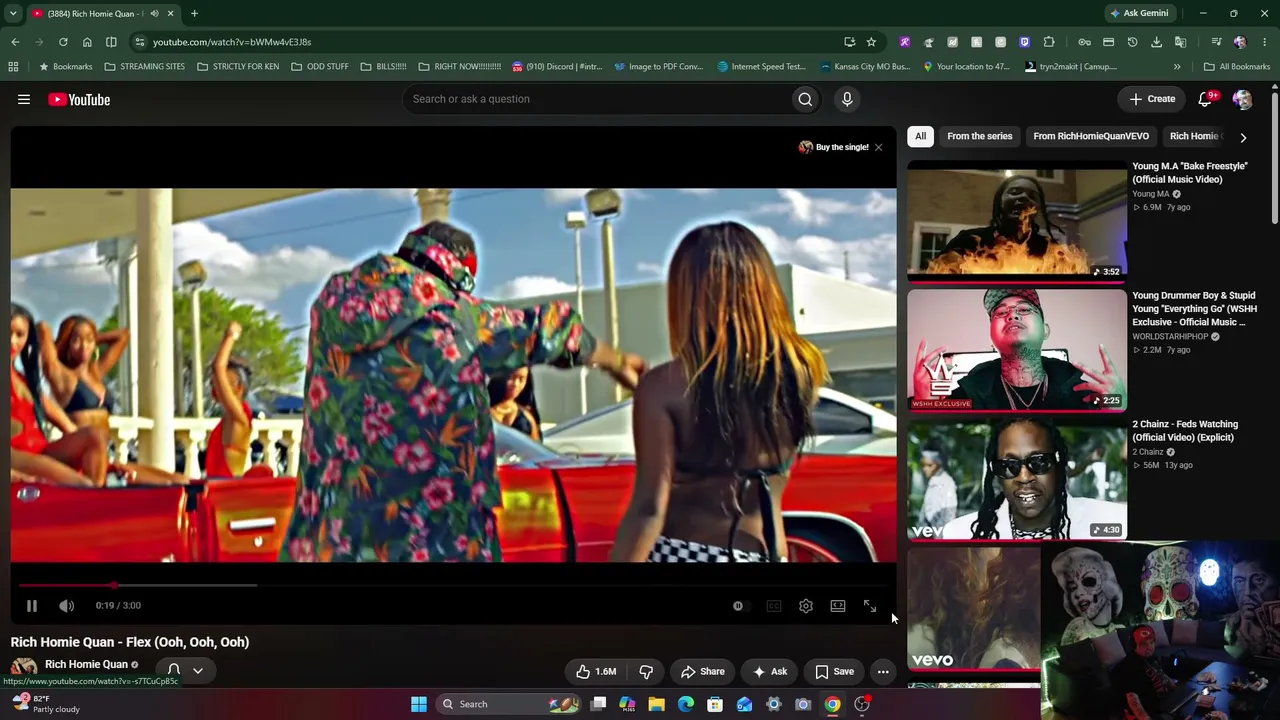Switch to theater mode view

pos(838,606)
